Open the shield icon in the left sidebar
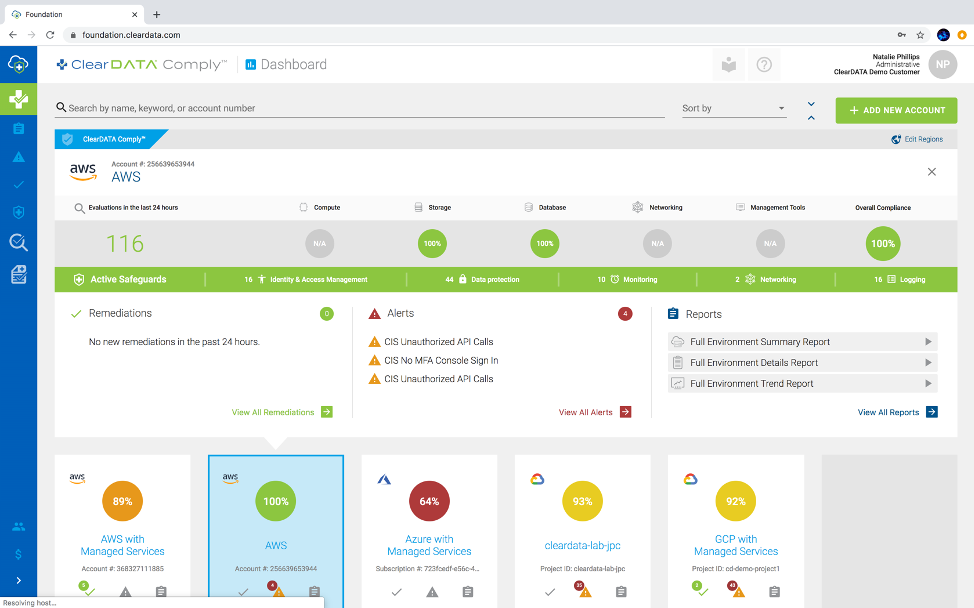Viewport: 974px width, 608px height. tap(19, 212)
